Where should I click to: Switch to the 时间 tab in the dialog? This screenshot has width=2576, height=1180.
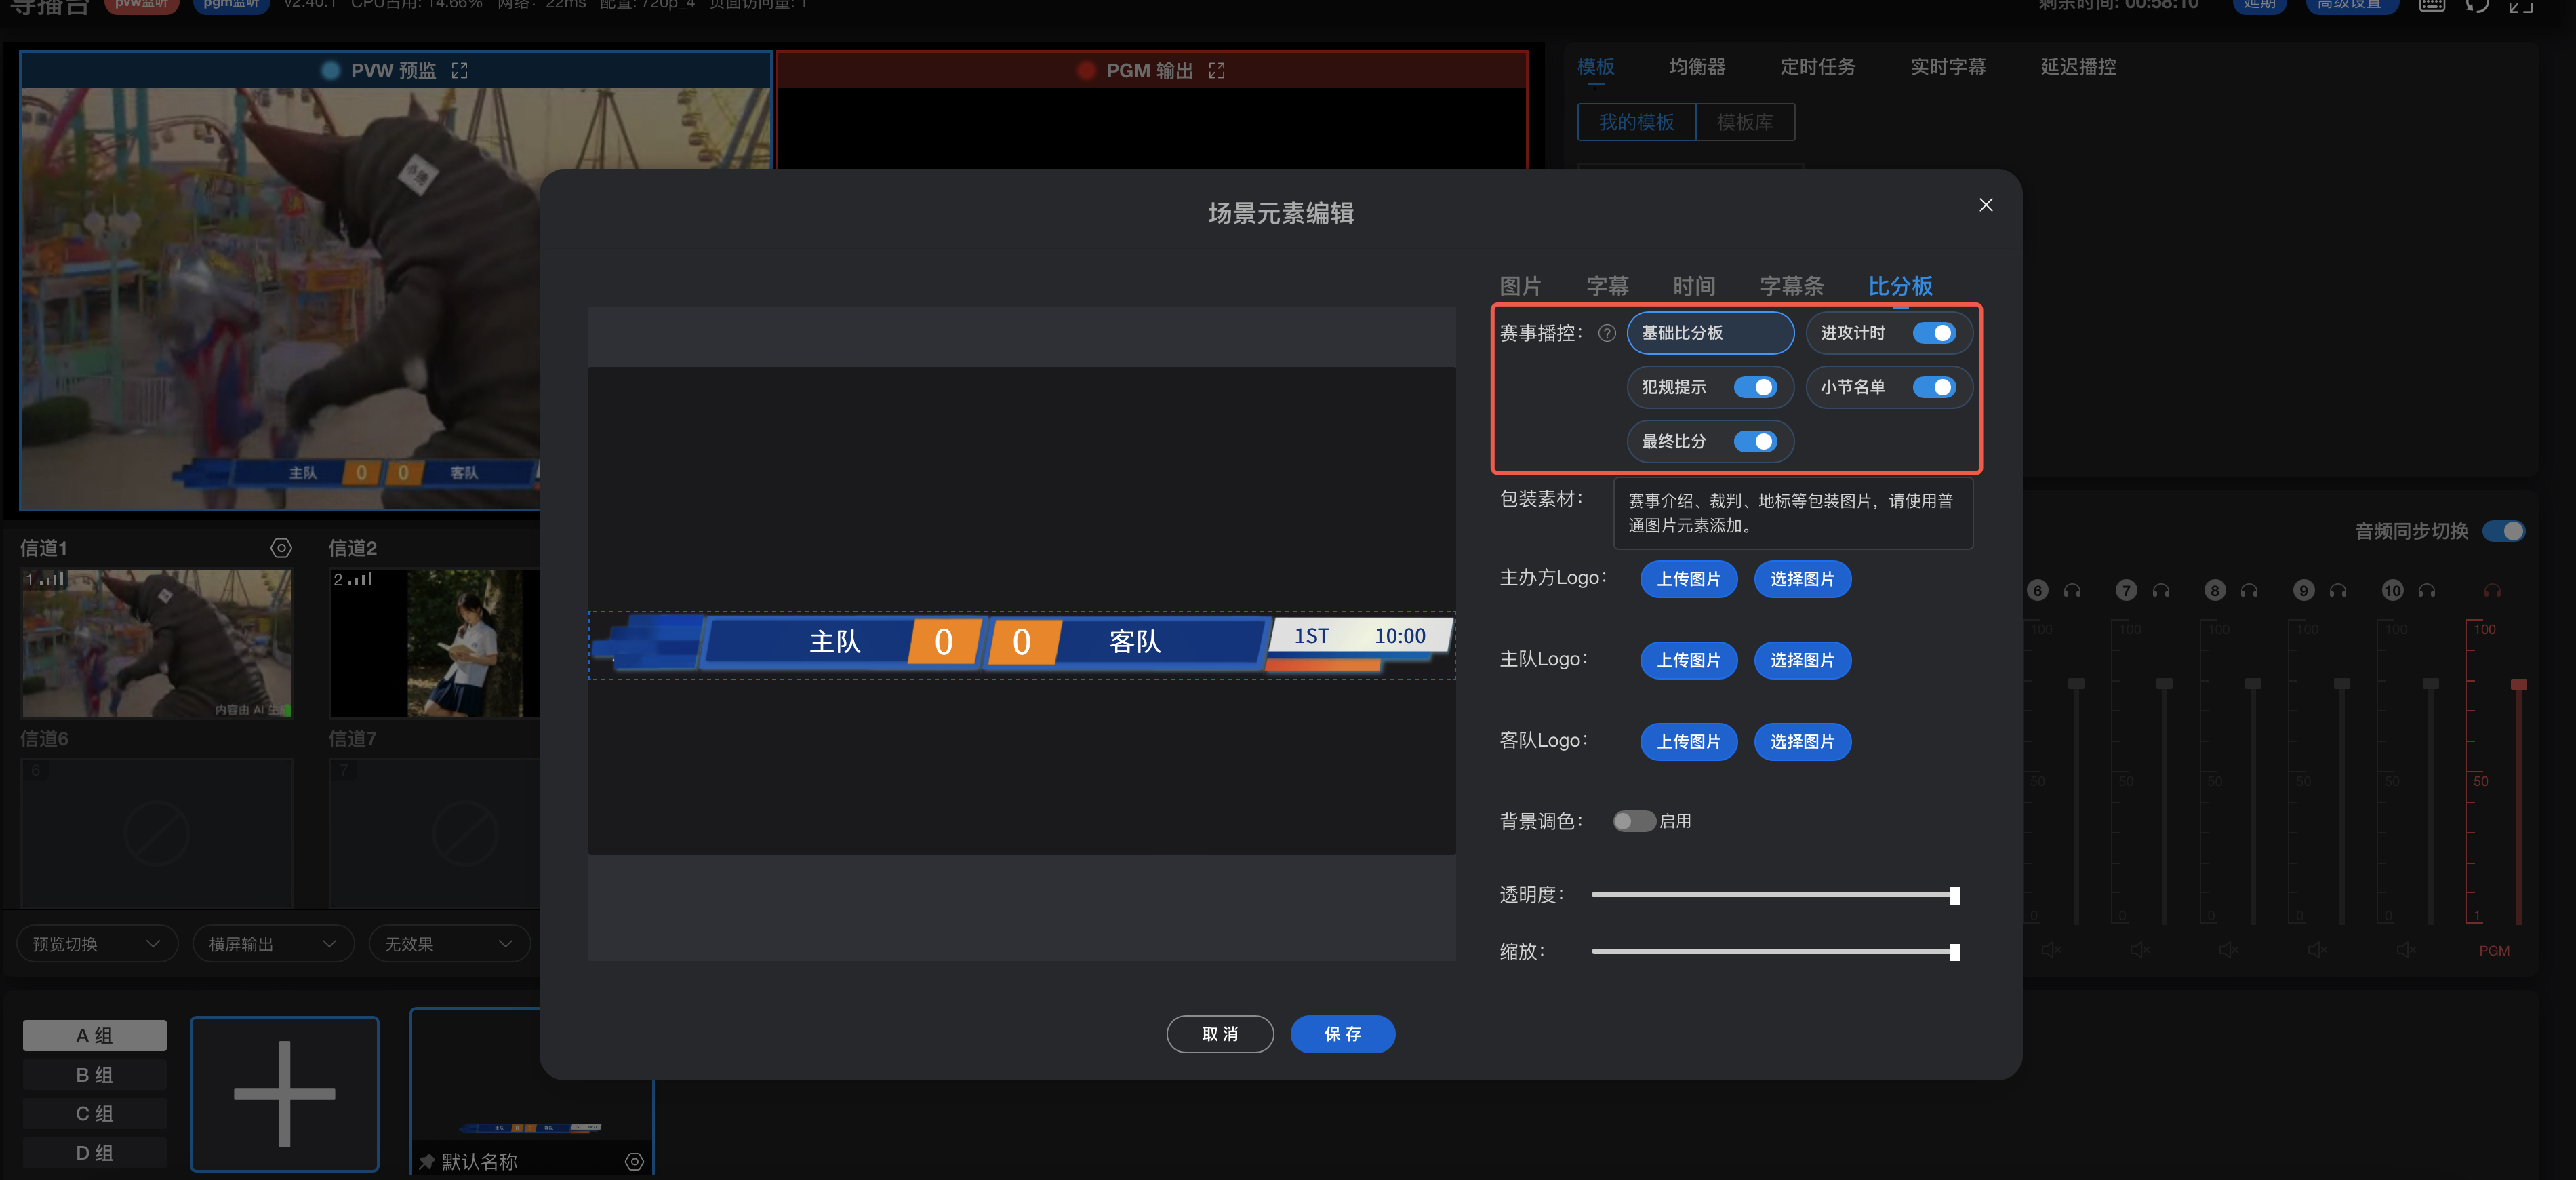pos(1694,286)
